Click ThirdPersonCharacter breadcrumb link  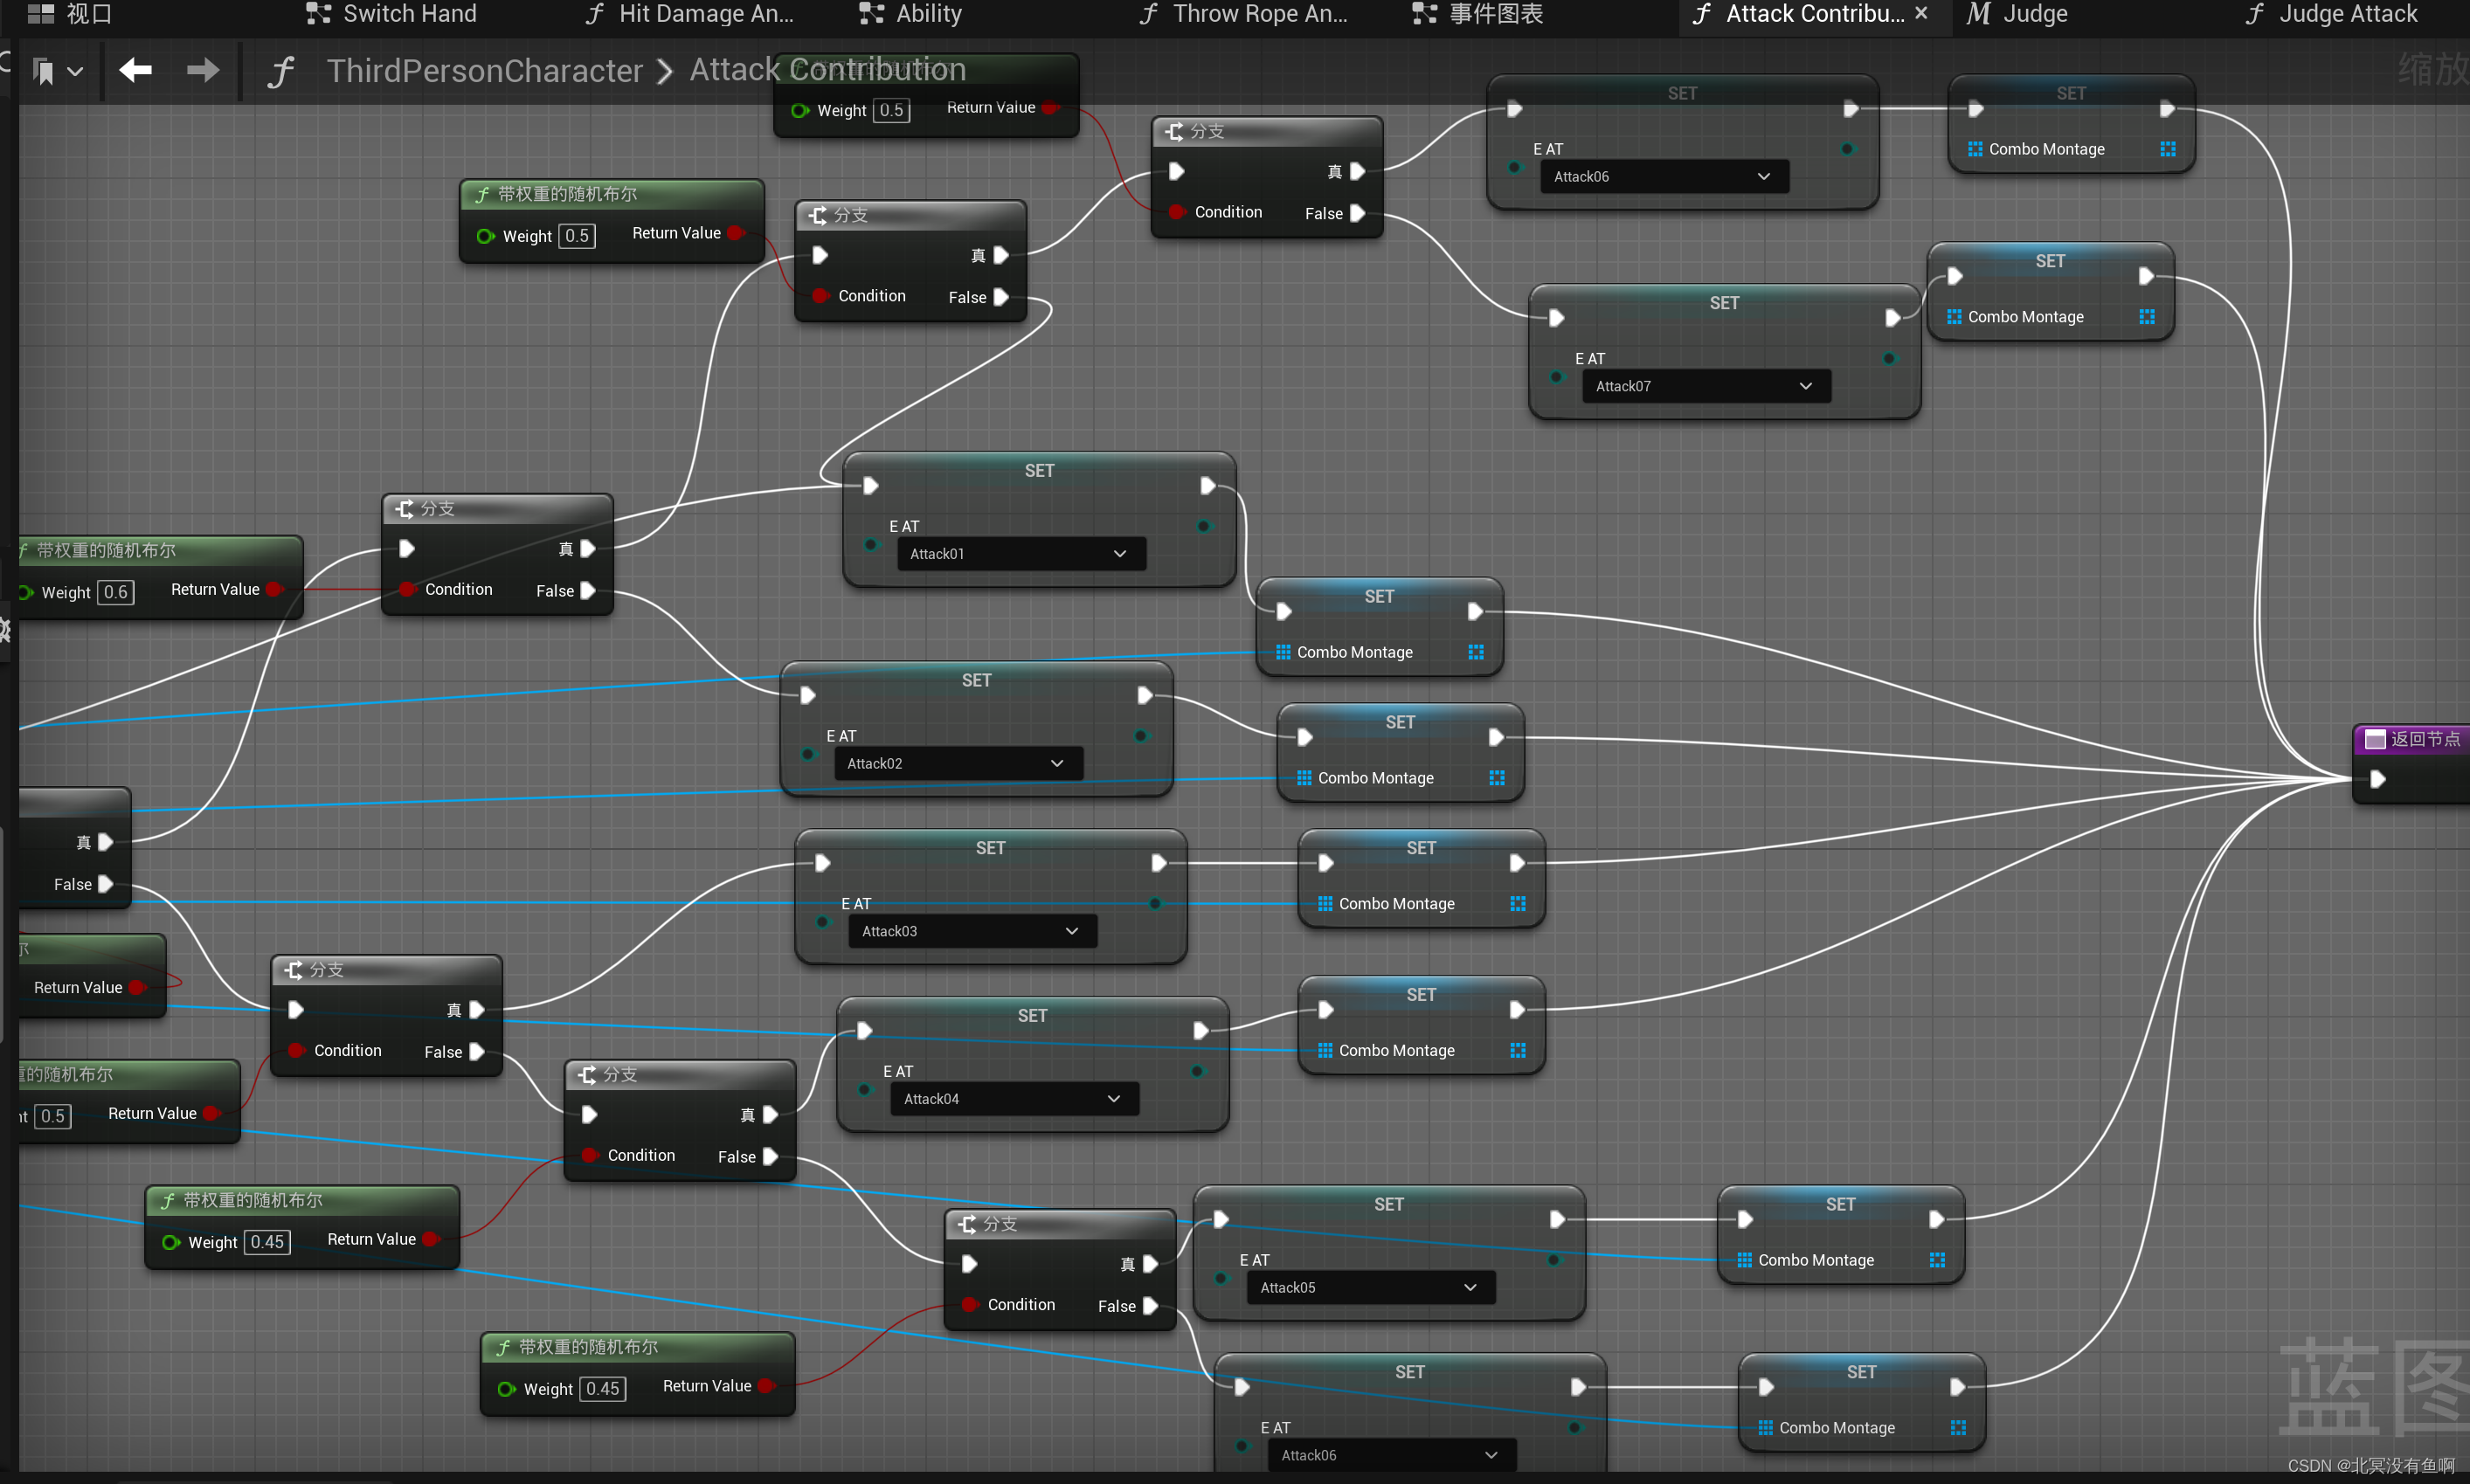pos(484,71)
